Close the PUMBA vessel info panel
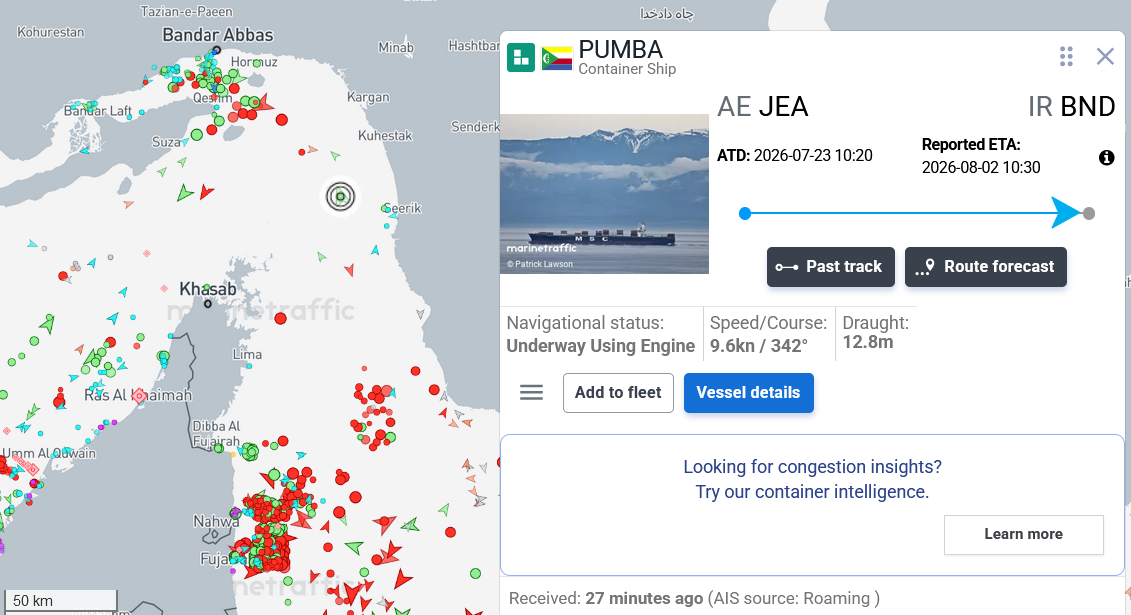1131x615 pixels. 1104,56
